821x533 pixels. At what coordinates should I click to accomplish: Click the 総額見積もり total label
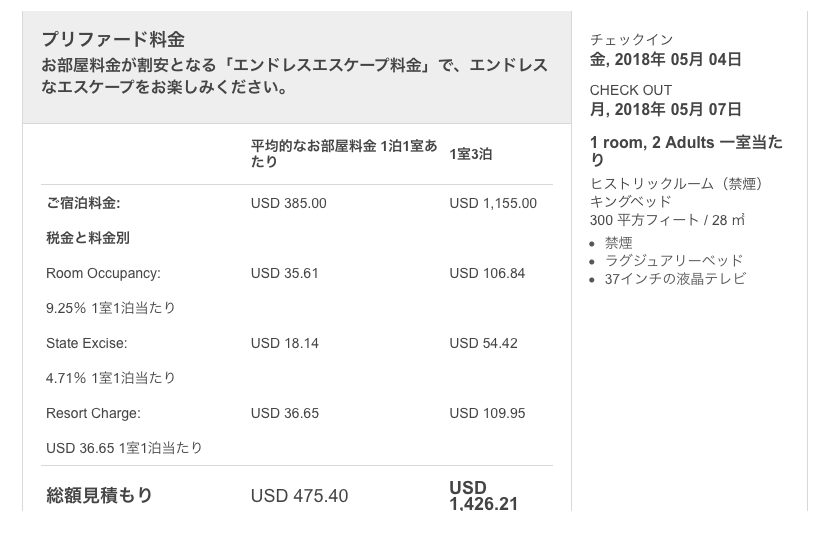99,495
